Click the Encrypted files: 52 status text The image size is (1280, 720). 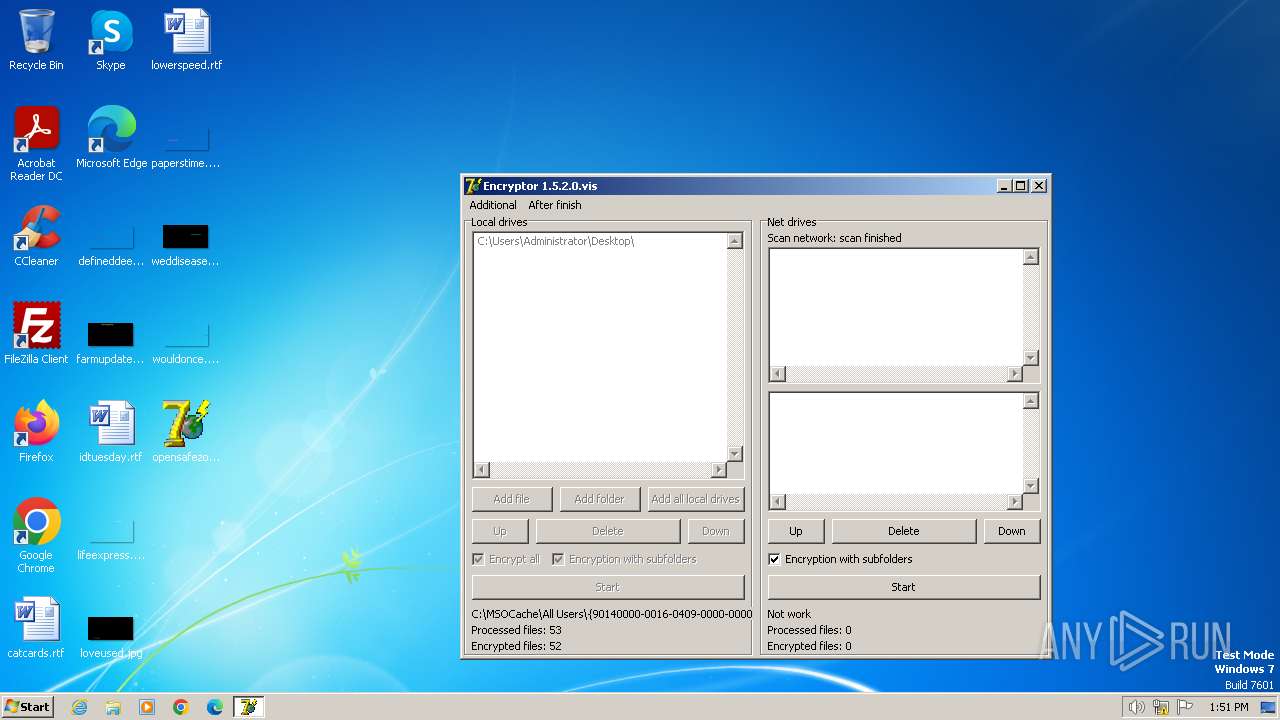click(516, 646)
